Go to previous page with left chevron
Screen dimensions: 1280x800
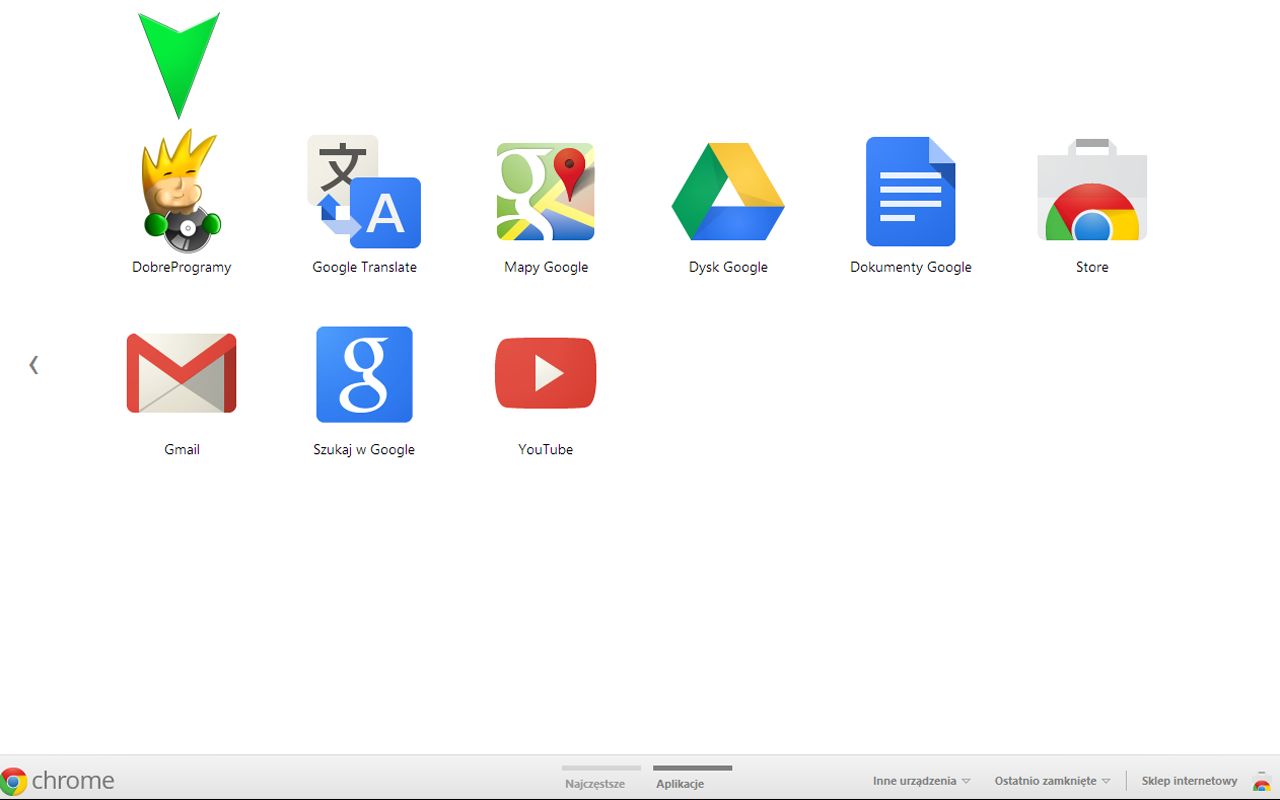[x=34, y=365]
